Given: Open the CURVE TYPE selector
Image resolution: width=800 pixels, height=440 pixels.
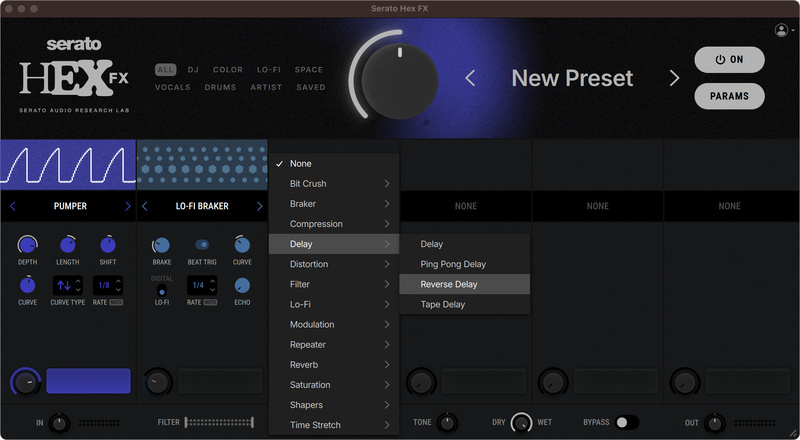Looking at the screenshot, I should (x=67, y=285).
